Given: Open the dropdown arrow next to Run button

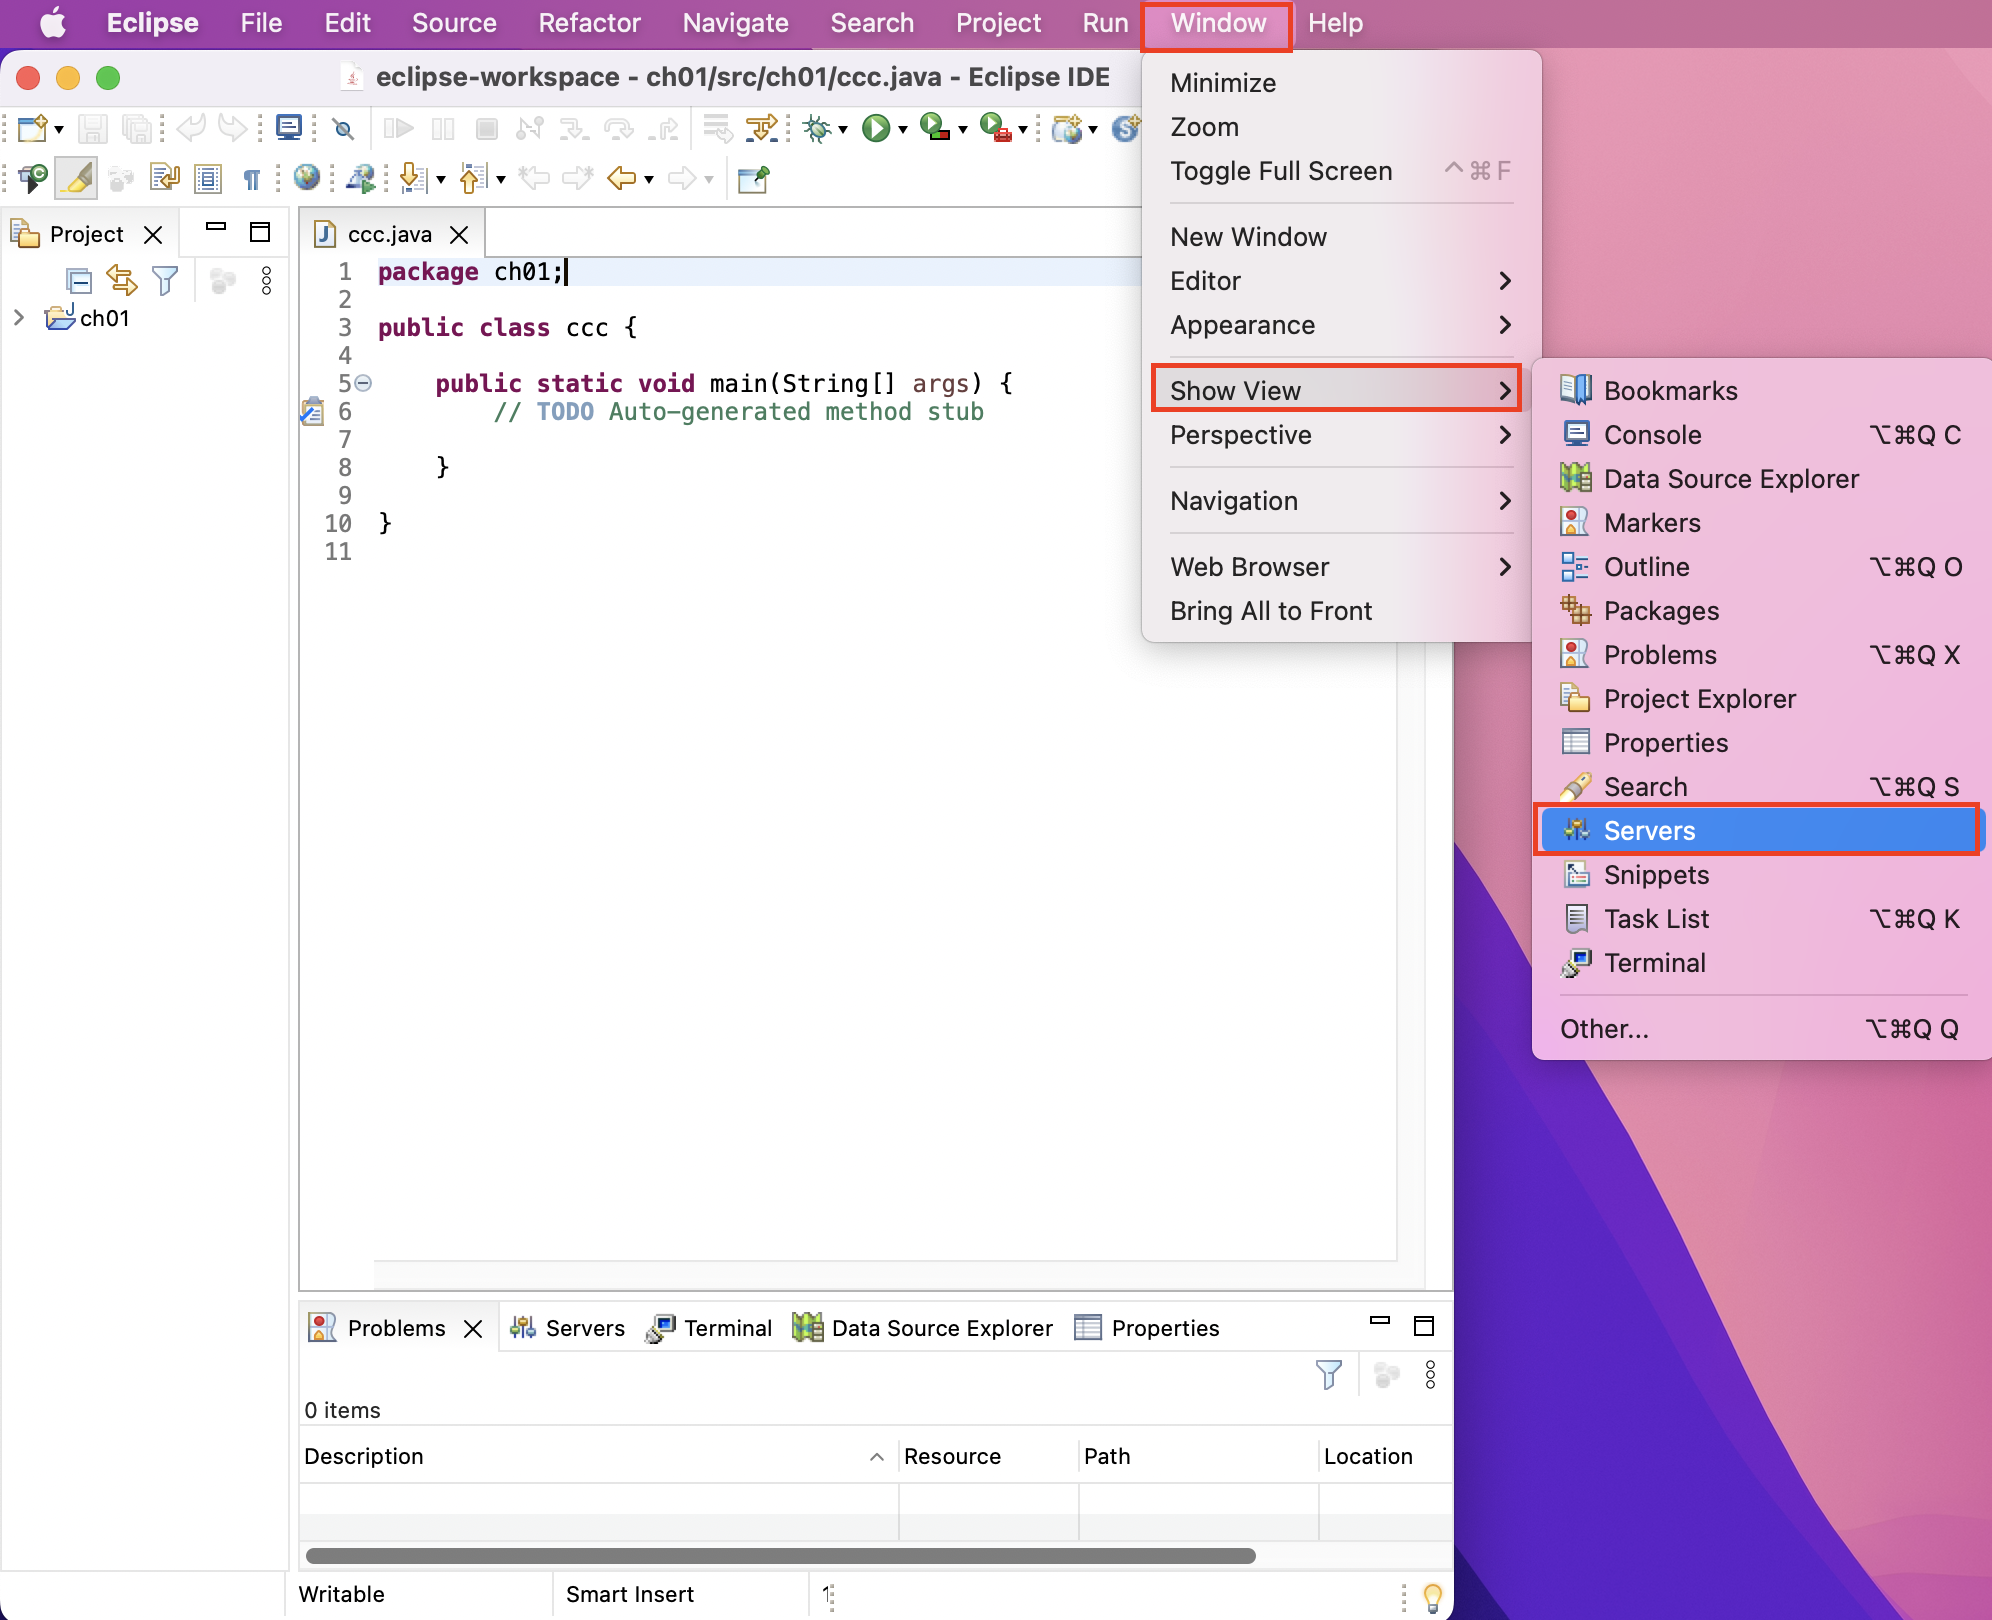Looking at the screenshot, I should tap(903, 130).
